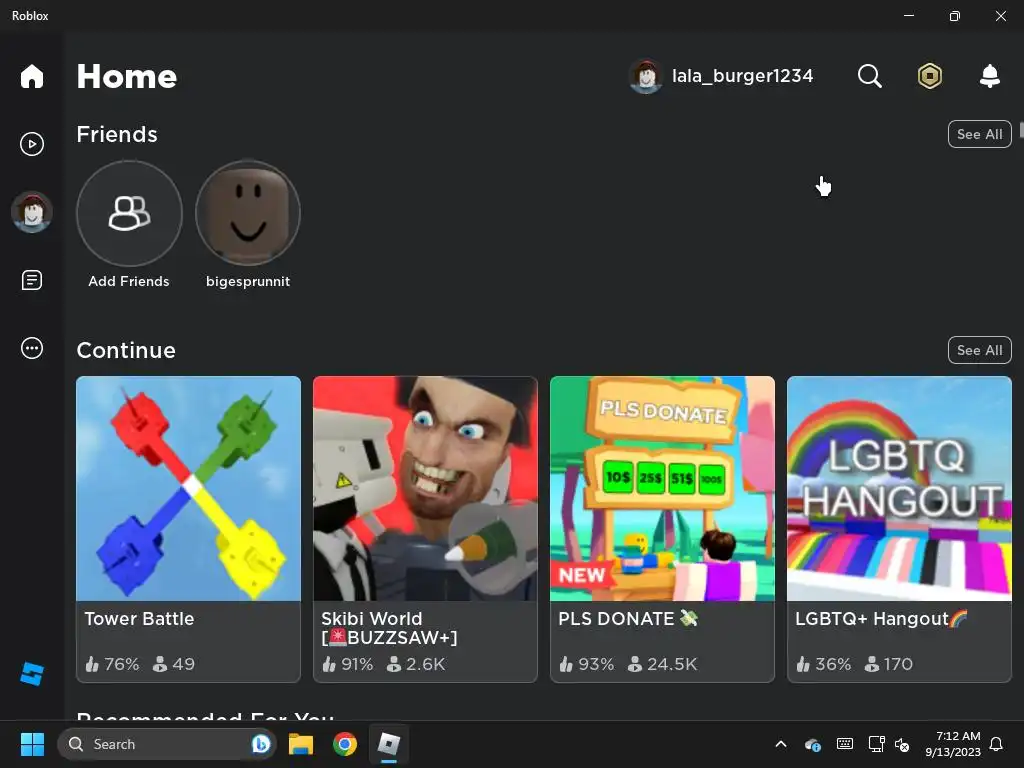Select the Add Friends circle icon

129,213
